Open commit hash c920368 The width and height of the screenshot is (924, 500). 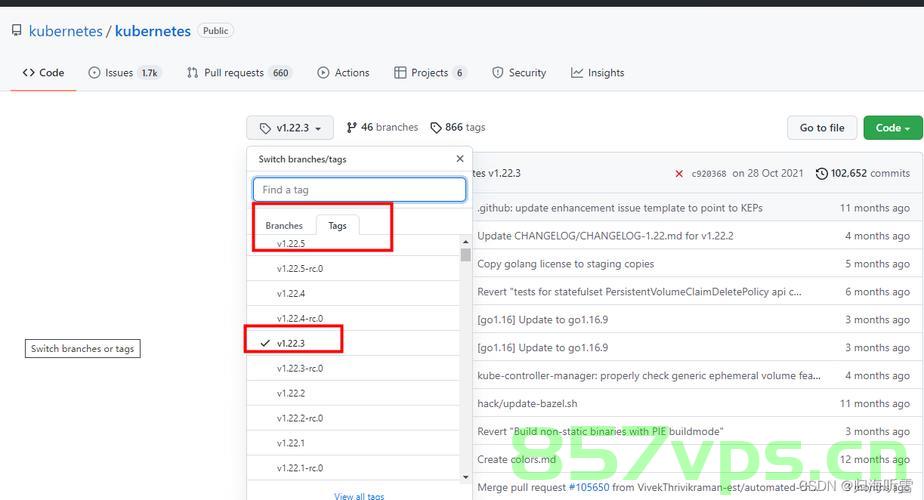[x=709, y=173]
